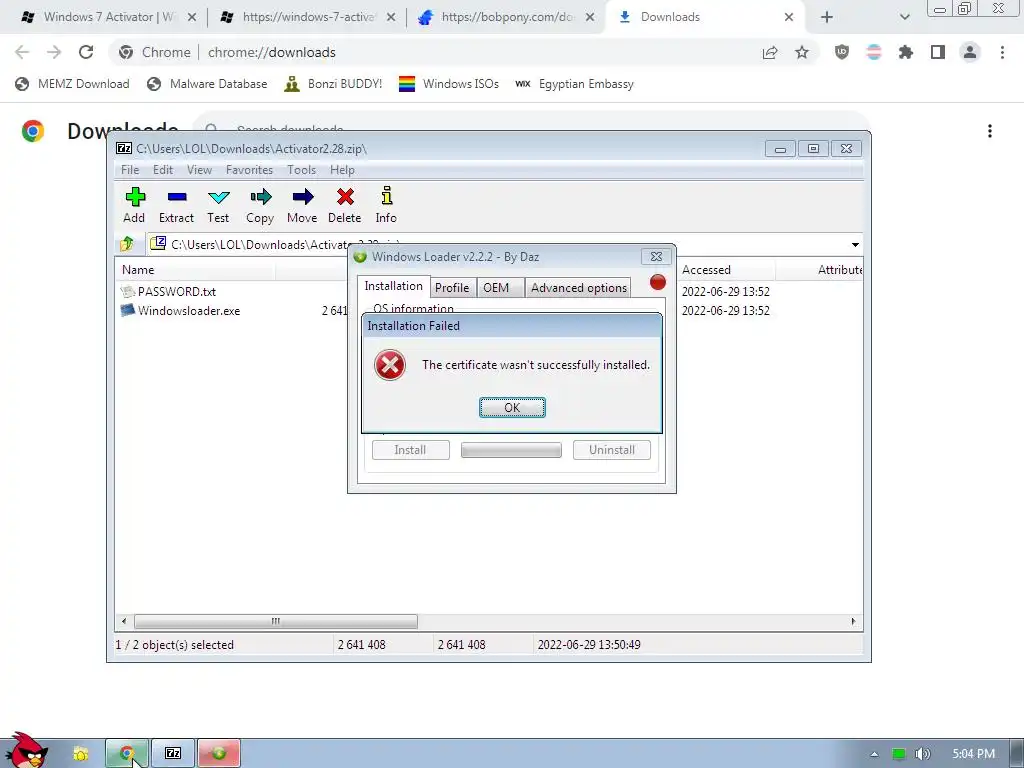The height and width of the screenshot is (768, 1024).
Task: Click the left scroll arrow in 7-Zip
Action: (x=125, y=621)
